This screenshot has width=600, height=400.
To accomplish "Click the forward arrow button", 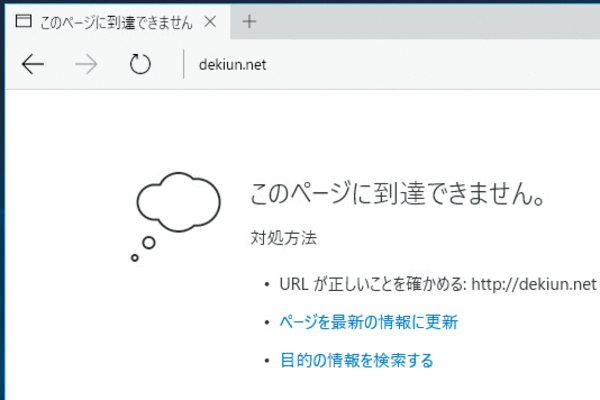I will [86, 64].
